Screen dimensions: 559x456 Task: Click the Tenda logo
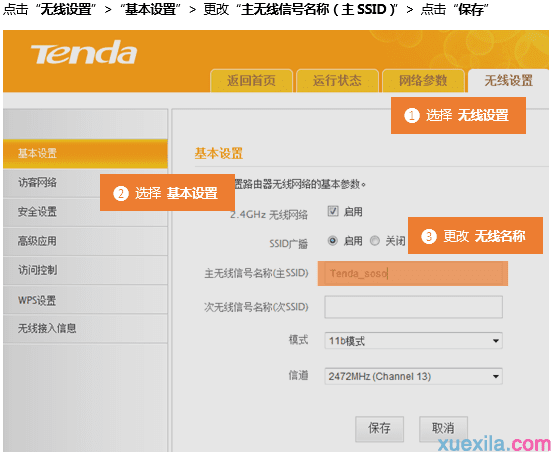(84, 52)
